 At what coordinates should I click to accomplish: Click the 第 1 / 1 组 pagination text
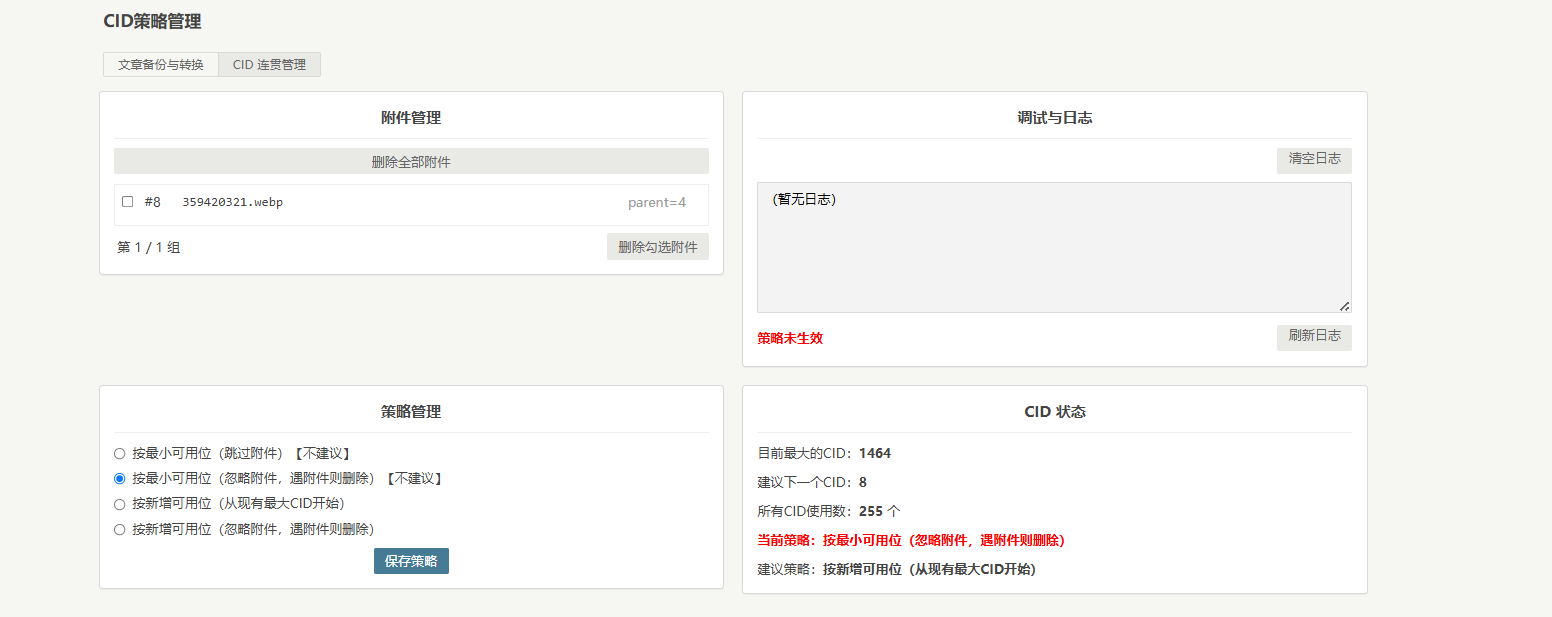149,248
